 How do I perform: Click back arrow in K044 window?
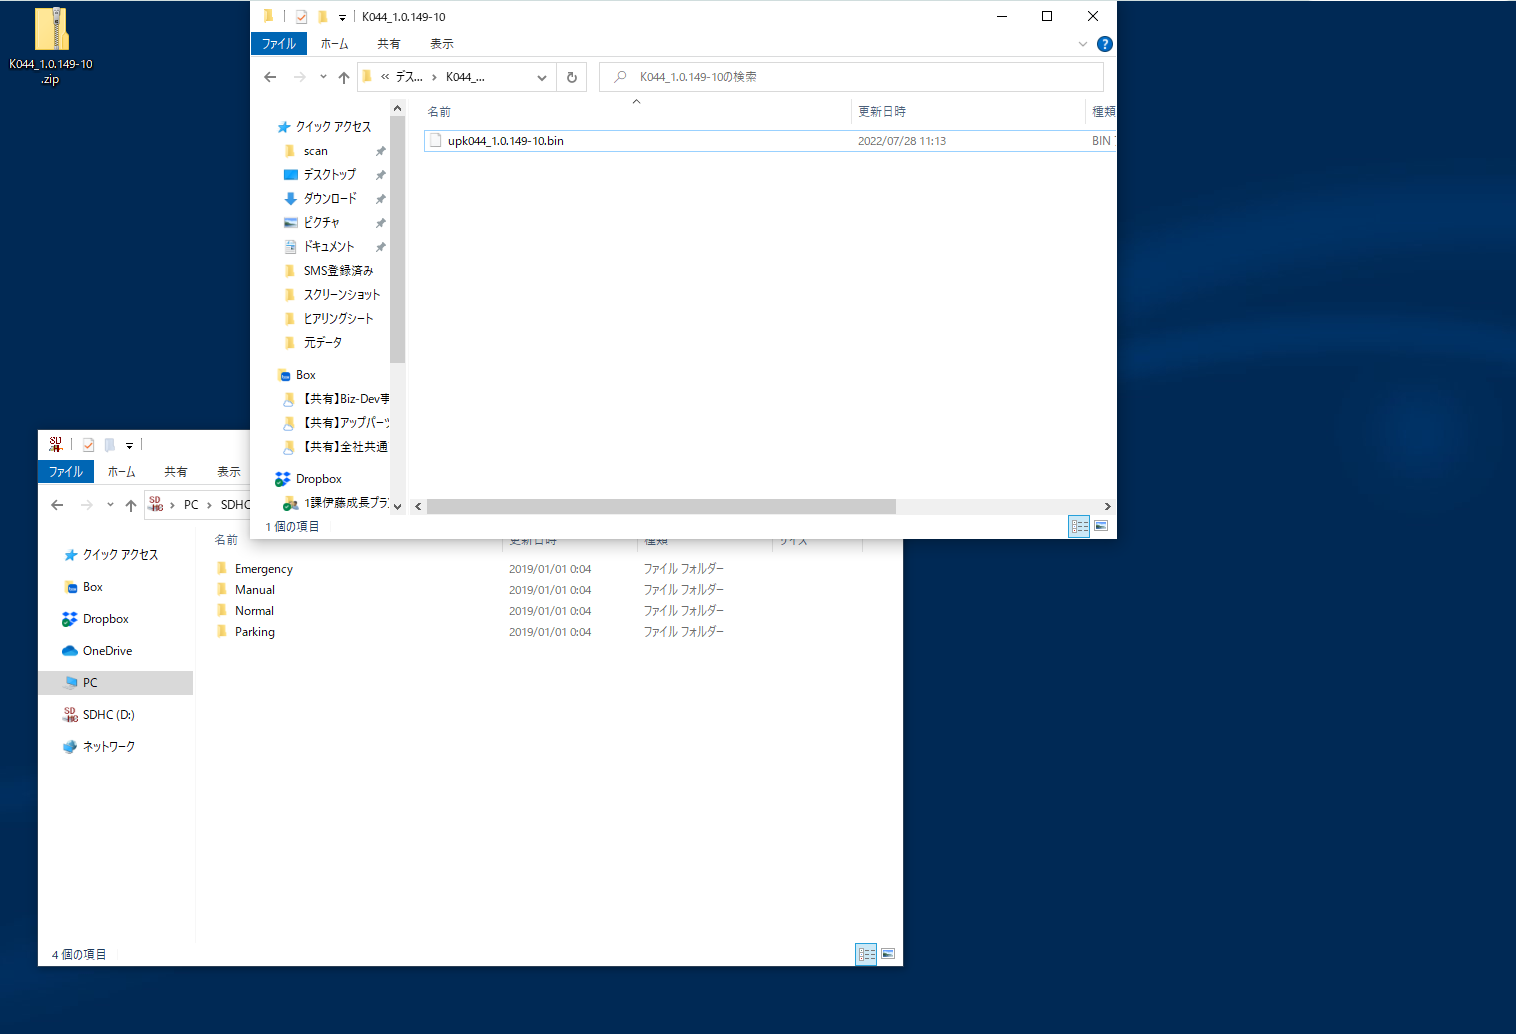pyautogui.click(x=270, y=77)
